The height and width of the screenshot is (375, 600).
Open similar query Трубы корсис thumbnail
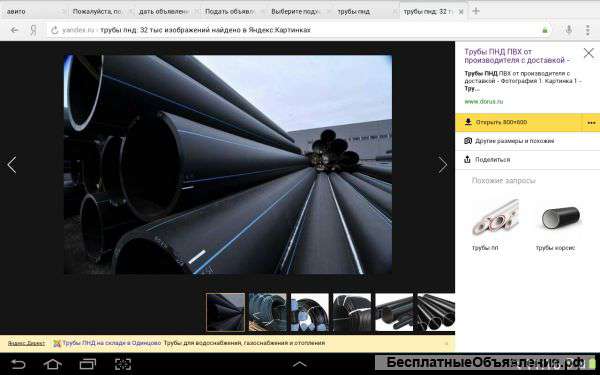point(561,218)
